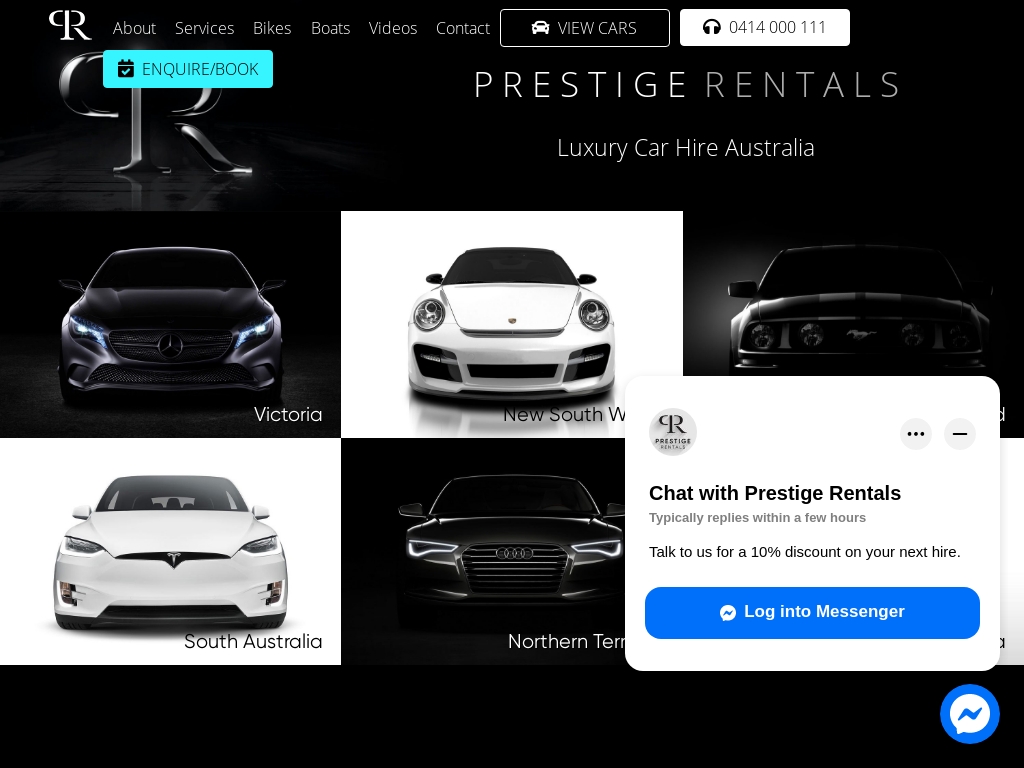
Task: Open chat options three-dot menu
Action: tap(916, 434)
